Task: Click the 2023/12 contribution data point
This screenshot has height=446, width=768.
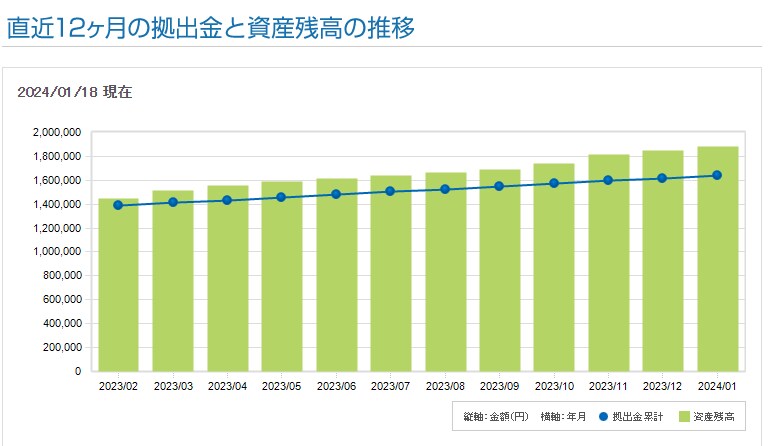Action: pos(662,178)
